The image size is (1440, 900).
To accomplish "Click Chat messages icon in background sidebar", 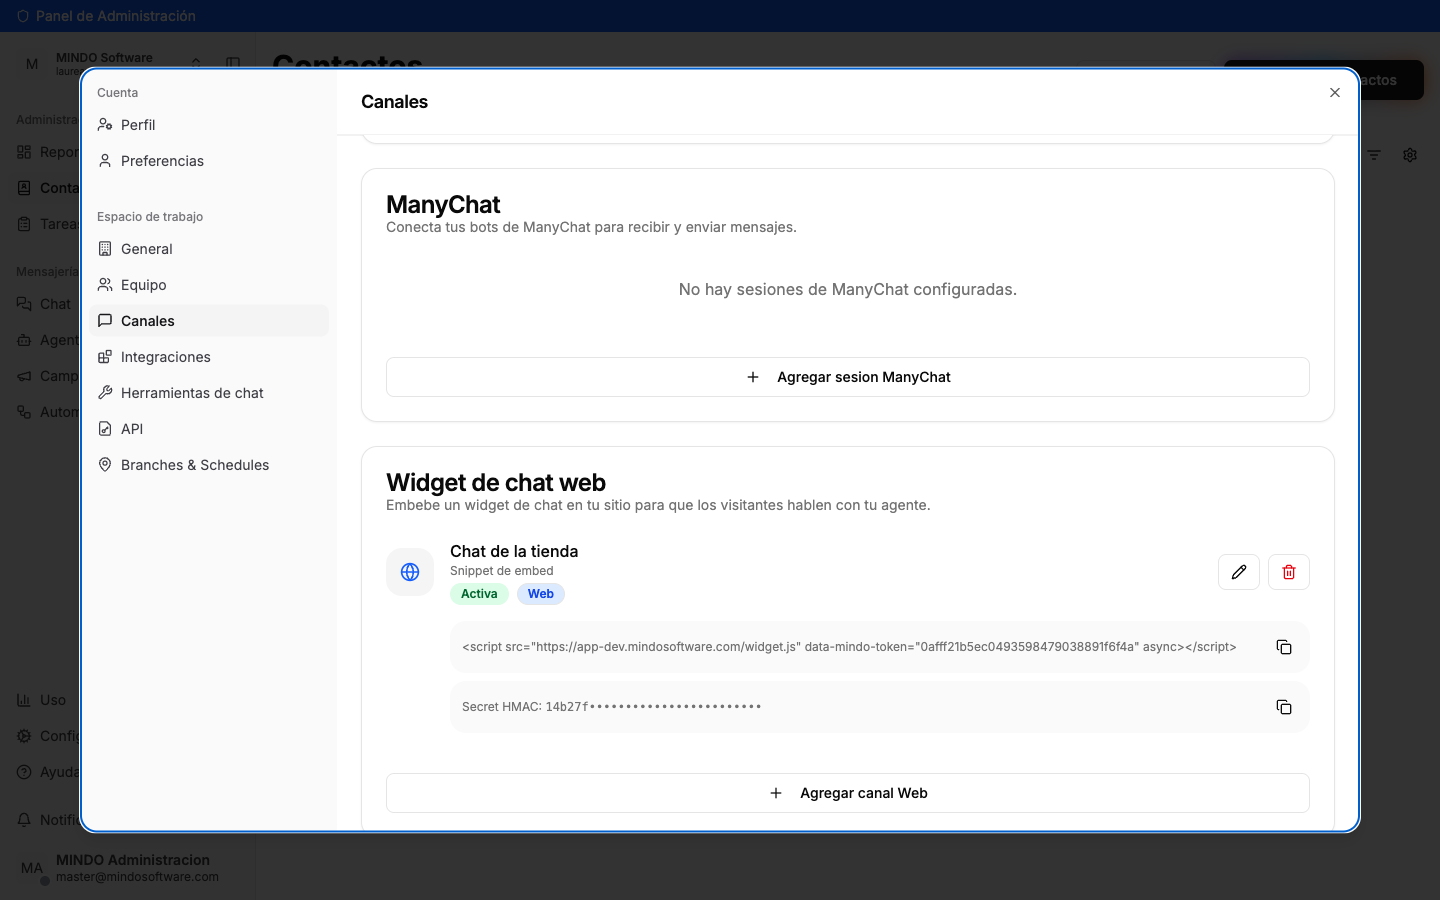I will (x=24, y=304).
